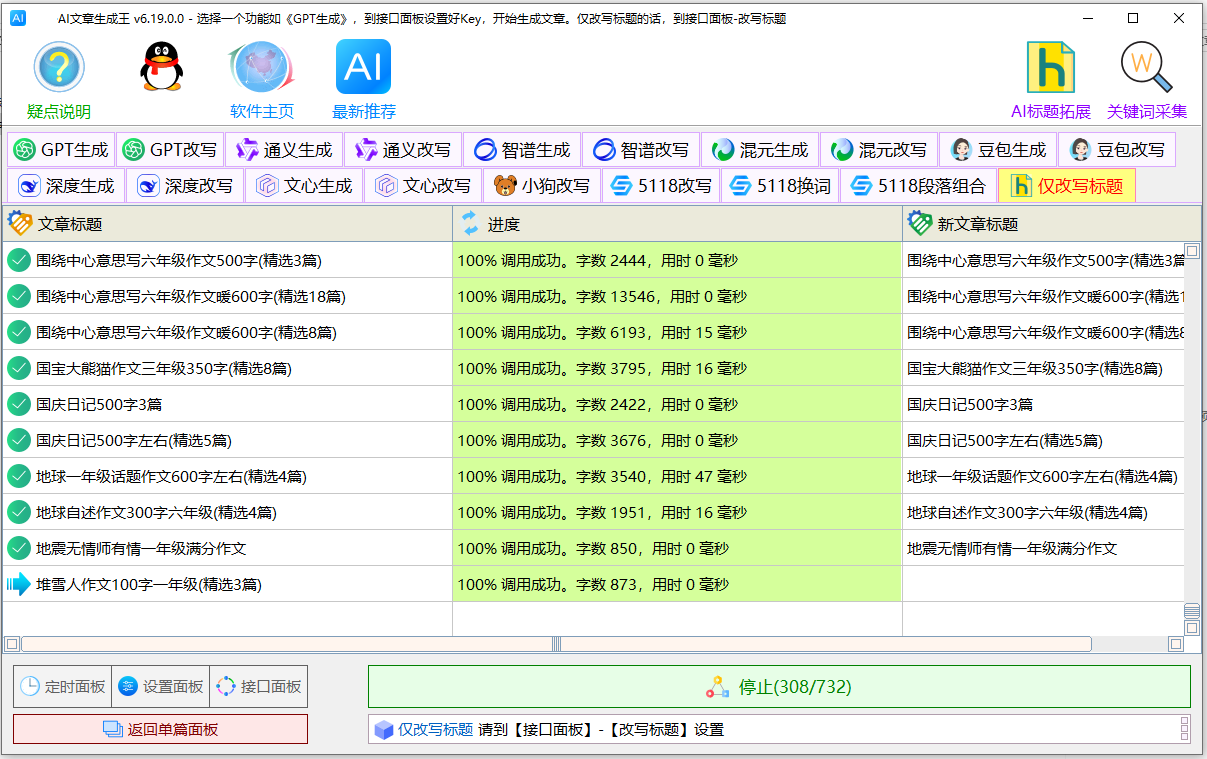Go to the 混元改写 tab
This screenshot has height=759, width=1207.
pyautogui.click(x=879, y=150)
